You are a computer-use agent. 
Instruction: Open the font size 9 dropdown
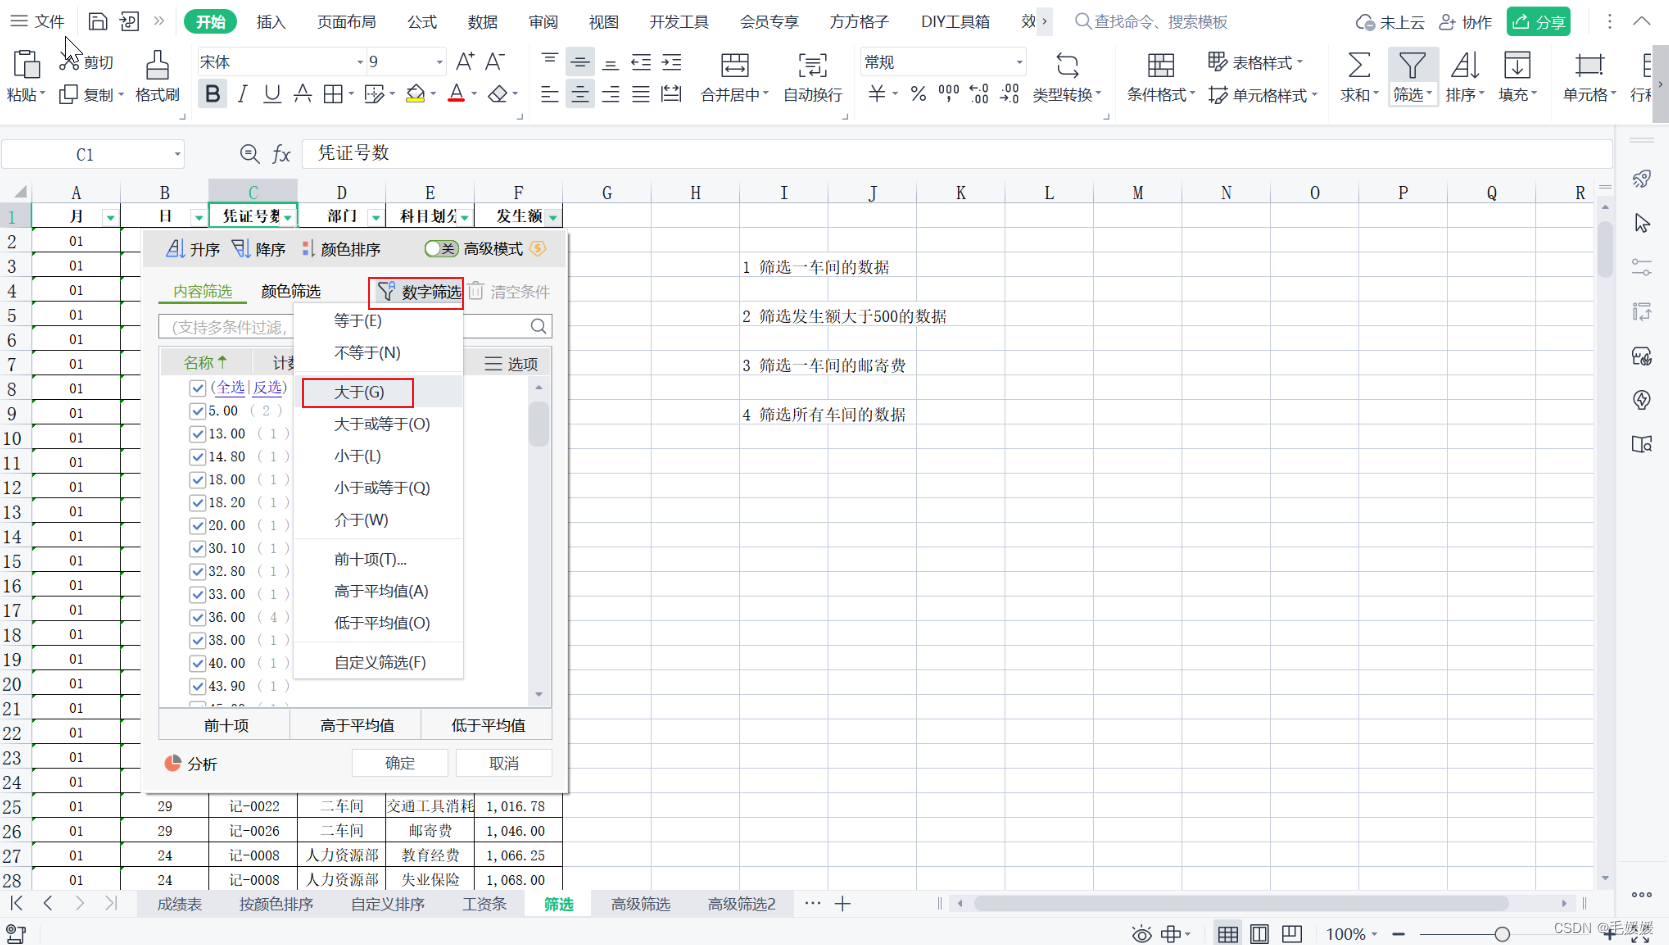pyautogui.click(x=439, y=62)
